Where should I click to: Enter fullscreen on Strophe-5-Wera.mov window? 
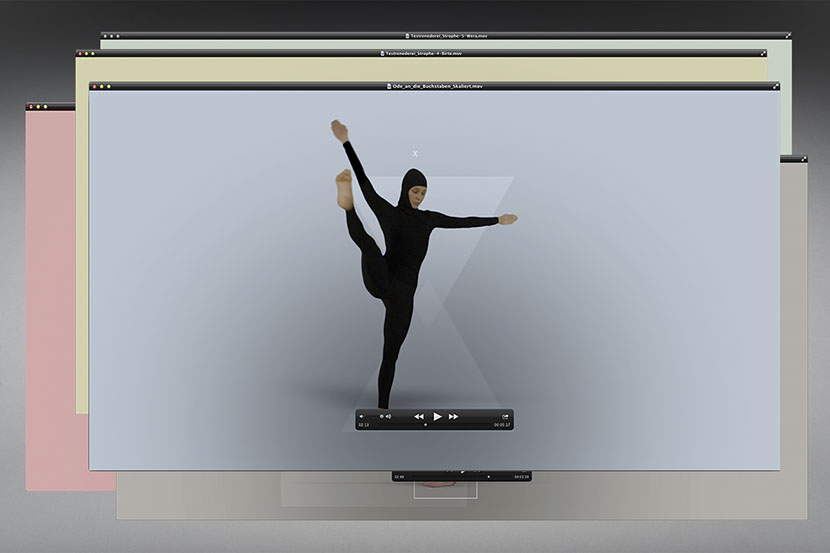pyautogui.click(x=788, y=35)
